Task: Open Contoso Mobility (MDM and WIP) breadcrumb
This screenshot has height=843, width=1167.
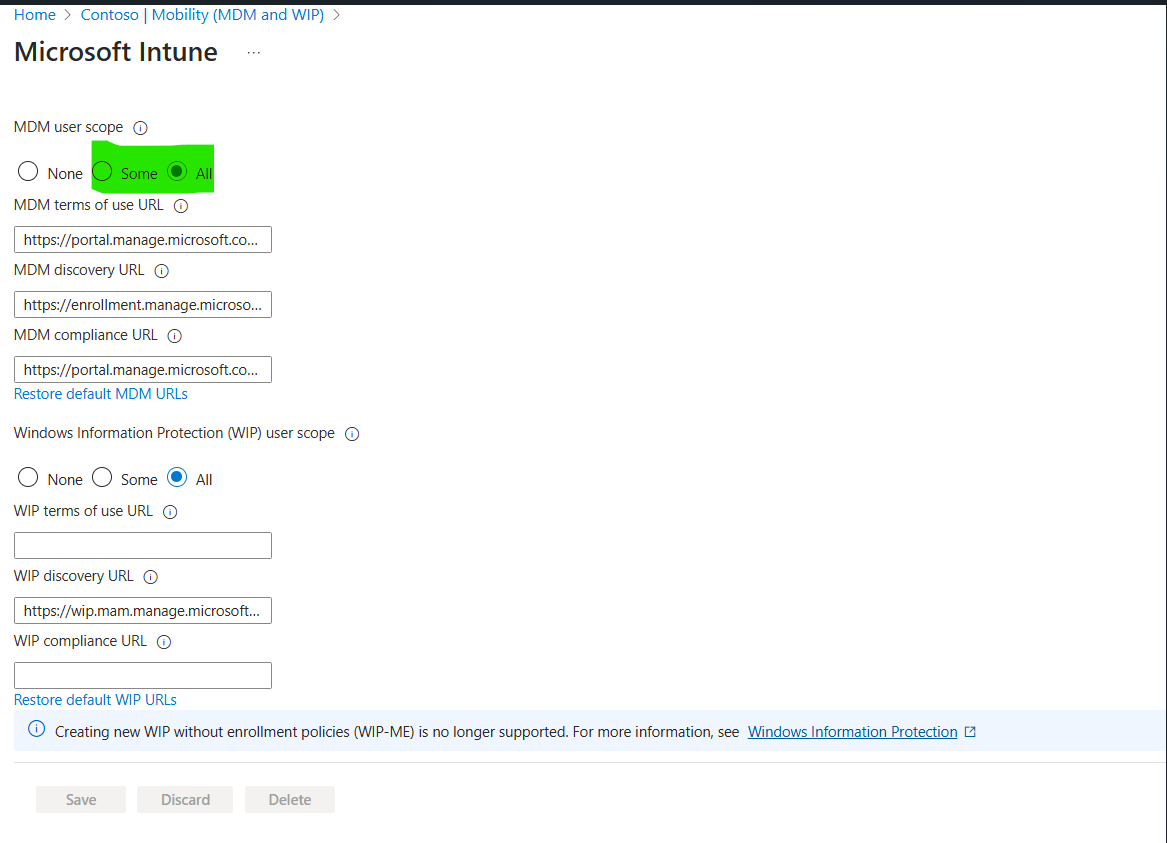Action: pos(202,15)
